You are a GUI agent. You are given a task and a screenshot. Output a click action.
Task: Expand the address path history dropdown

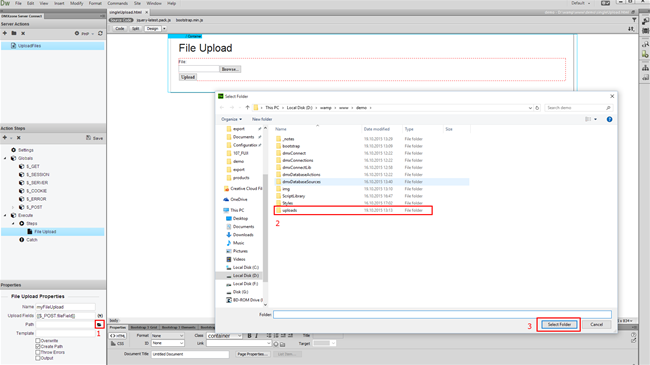point(530,108)
